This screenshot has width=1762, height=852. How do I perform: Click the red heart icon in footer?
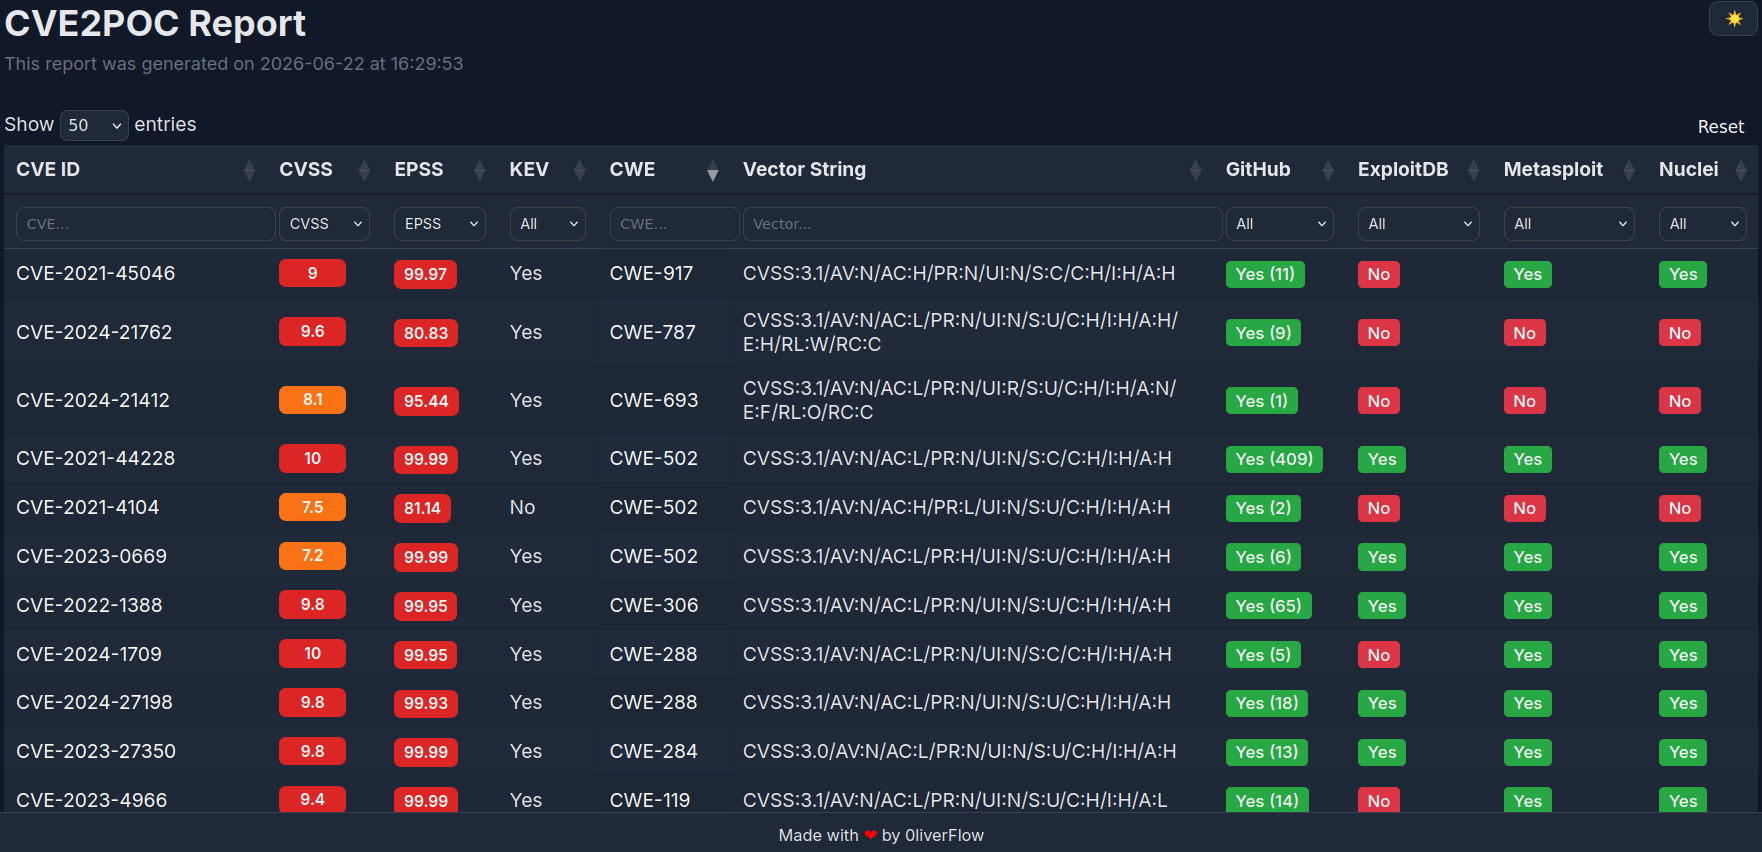[870, 835]
